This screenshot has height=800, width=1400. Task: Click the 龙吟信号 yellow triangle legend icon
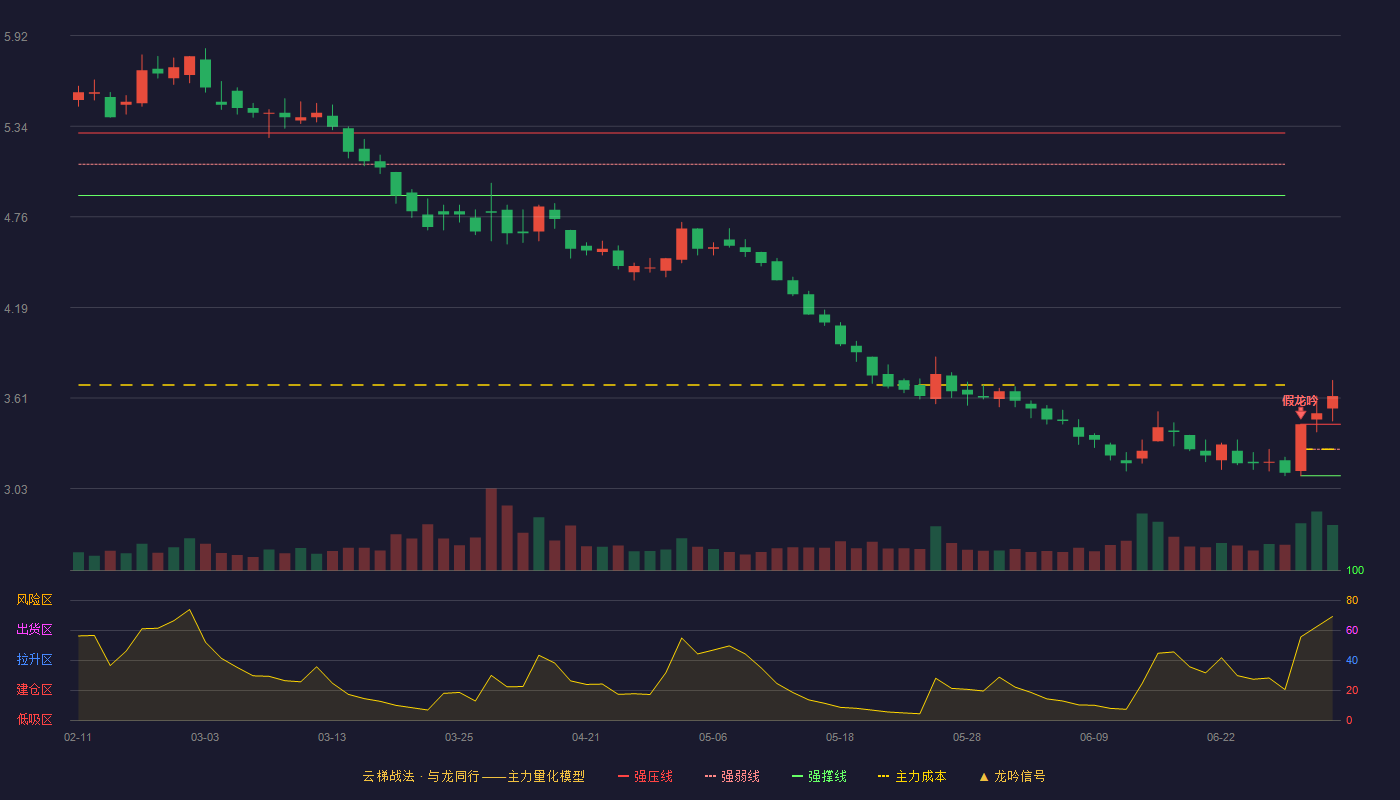click(984, 777)
